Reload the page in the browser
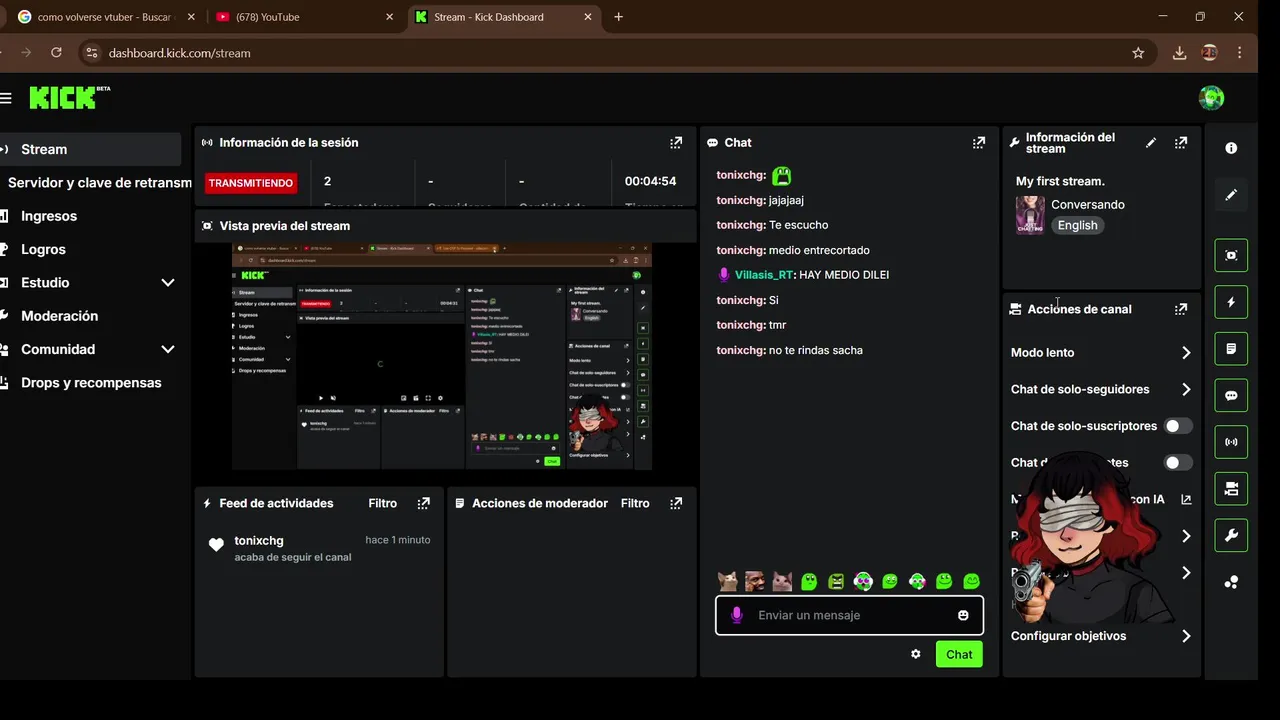Viewport: 1280px width, 720px height. [x=56, y=53]
